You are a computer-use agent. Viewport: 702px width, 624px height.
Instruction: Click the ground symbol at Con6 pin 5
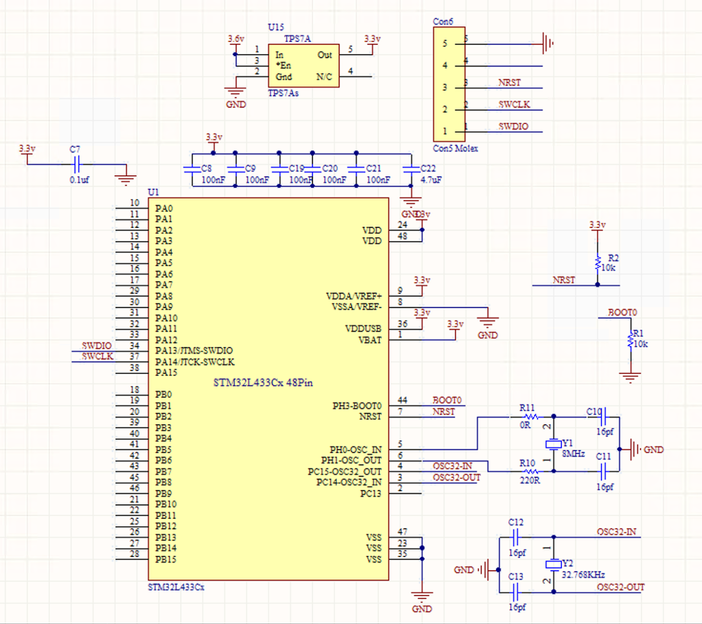tap(548, 43)
